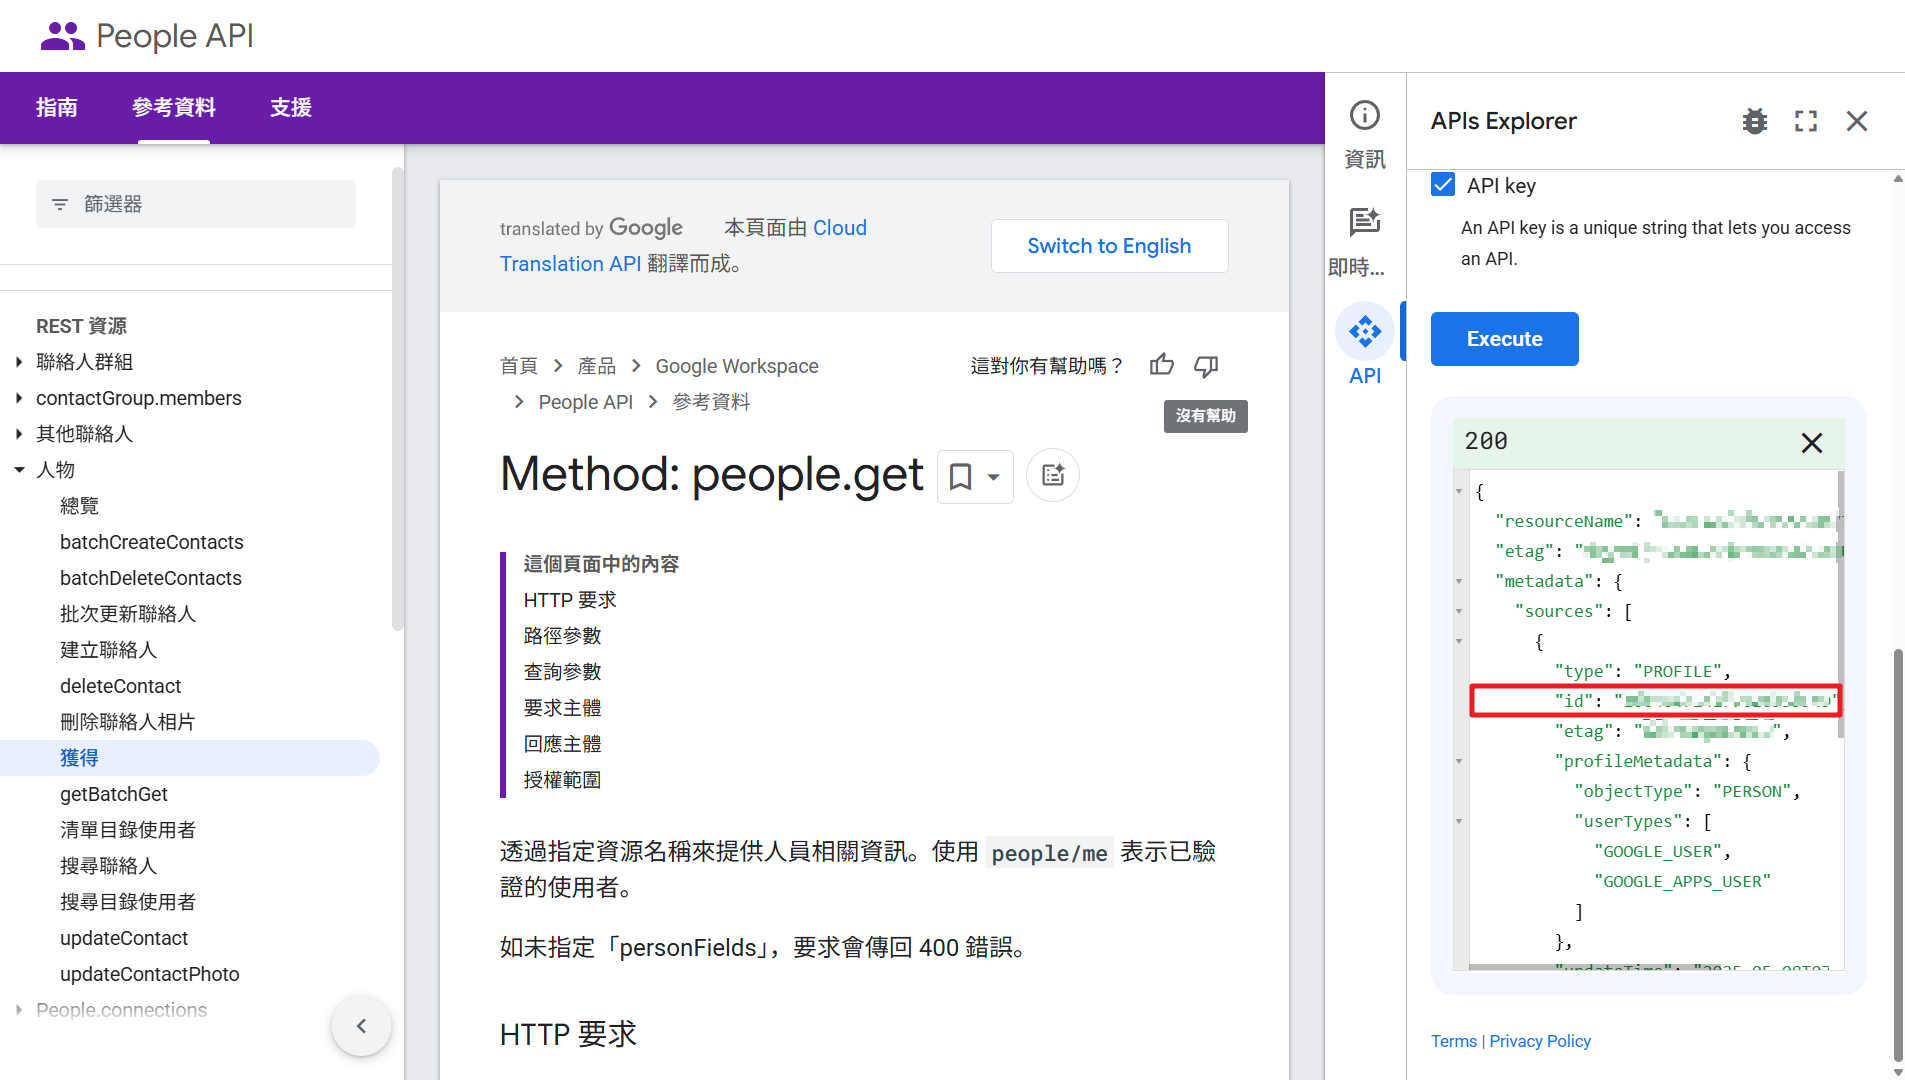Expand the 聯絡人群組 tree section

[x=19, y=362]
